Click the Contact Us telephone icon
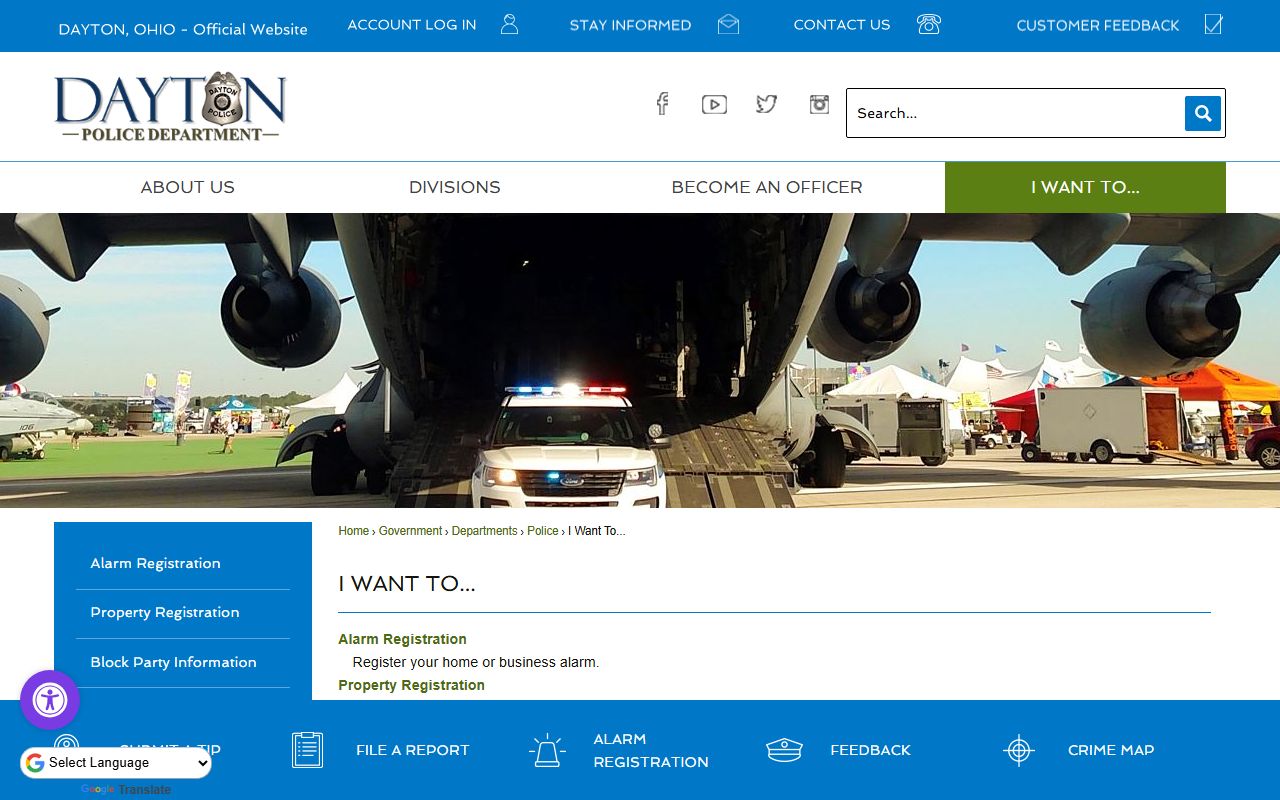Screen dimensions: 1280x800 click(x=929, y=24)
